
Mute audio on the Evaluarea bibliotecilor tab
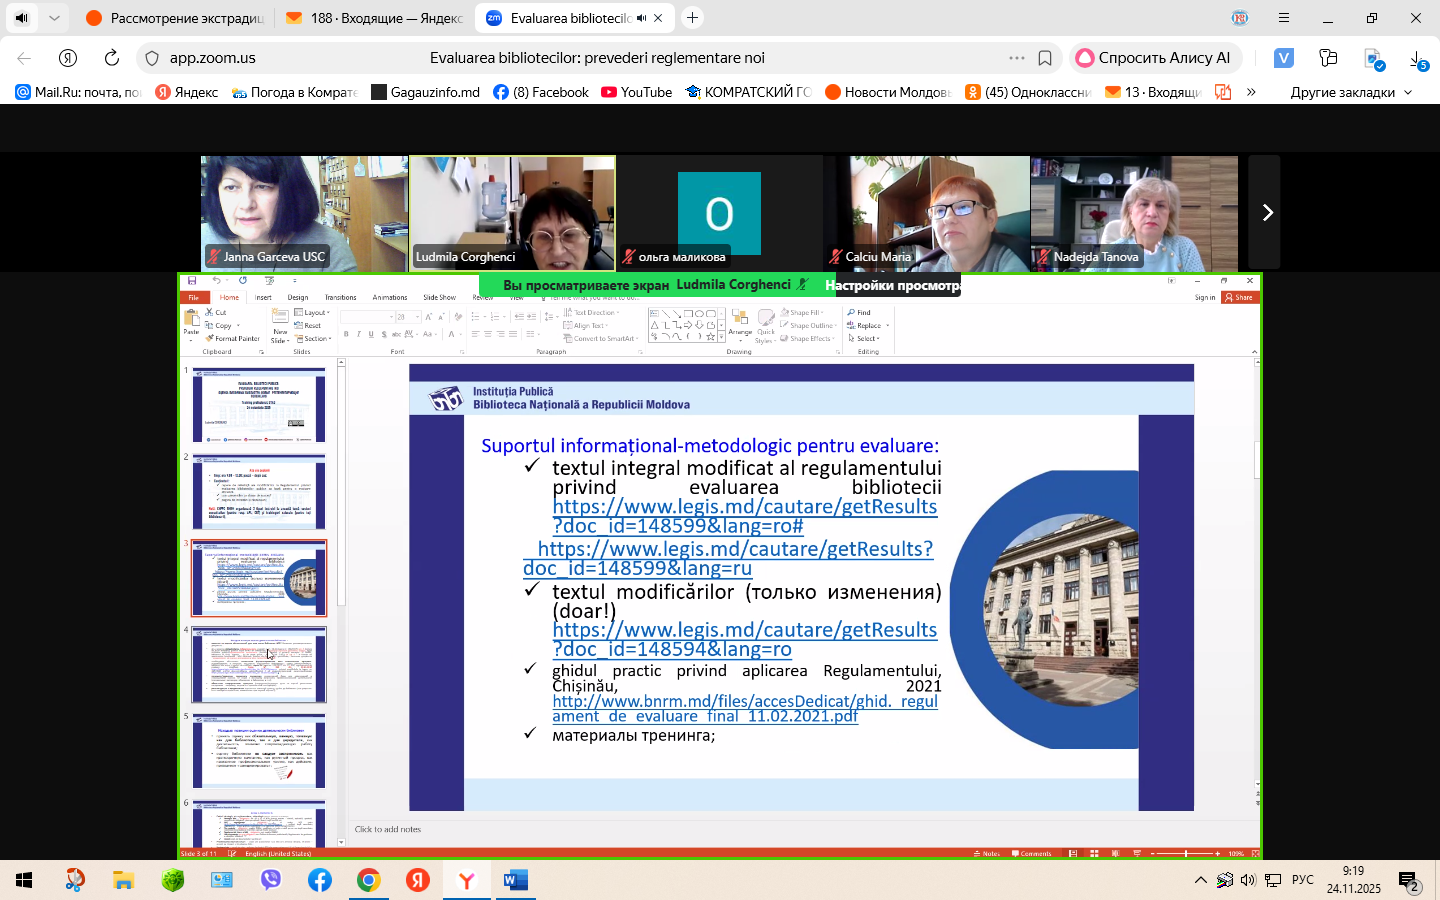click(x=641, y=18)
